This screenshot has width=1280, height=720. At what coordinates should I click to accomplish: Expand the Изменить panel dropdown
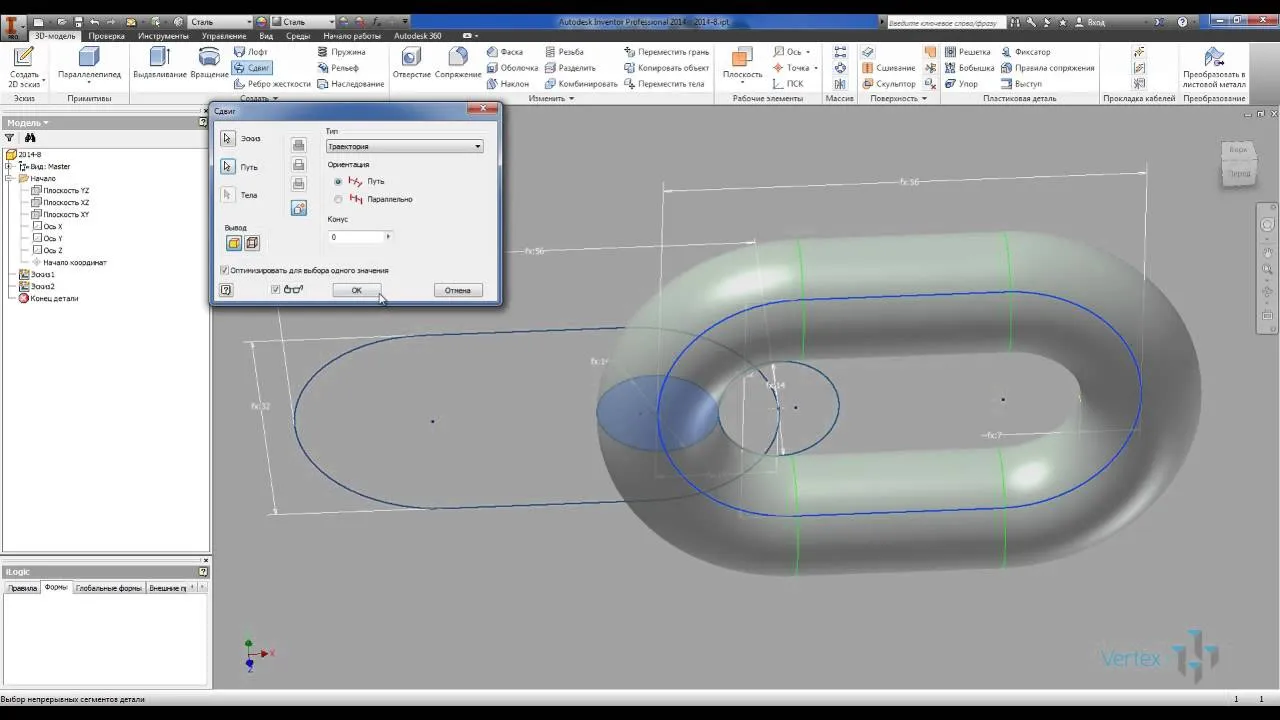point(551,98)
